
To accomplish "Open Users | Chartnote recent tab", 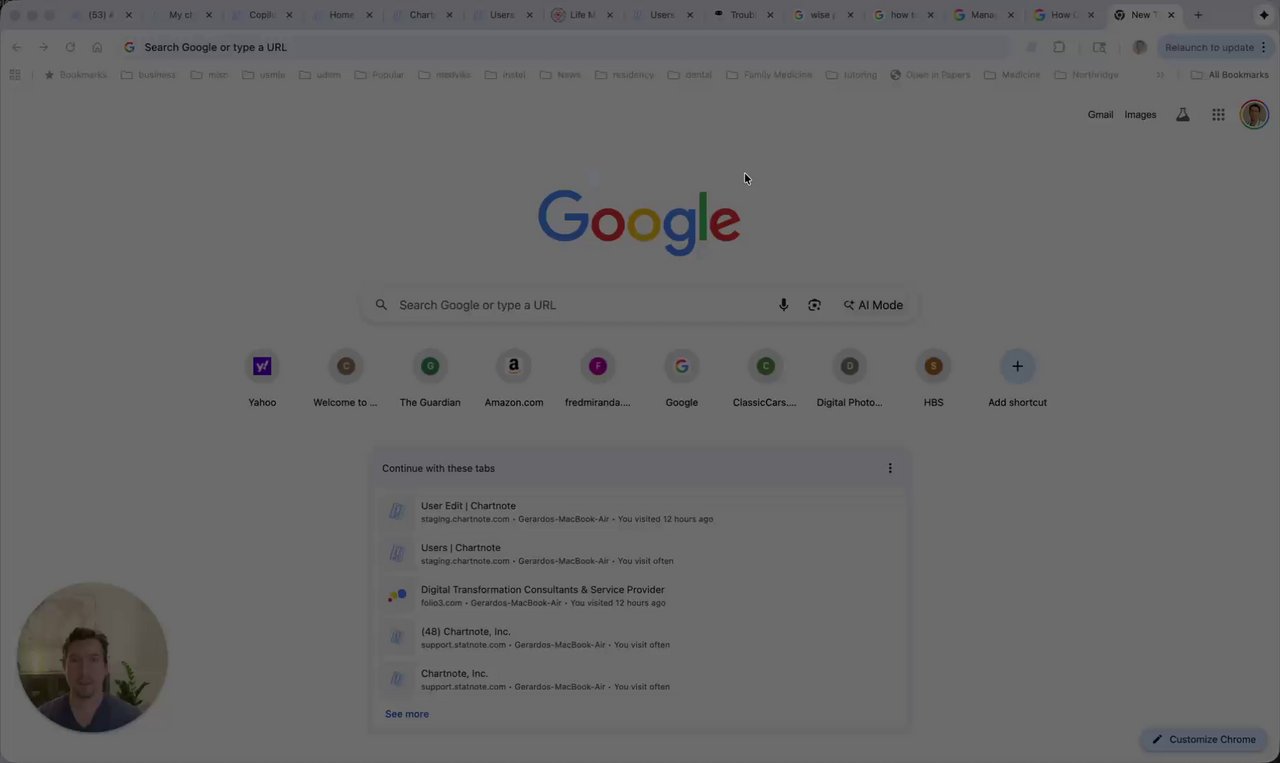I will (640, 554).
